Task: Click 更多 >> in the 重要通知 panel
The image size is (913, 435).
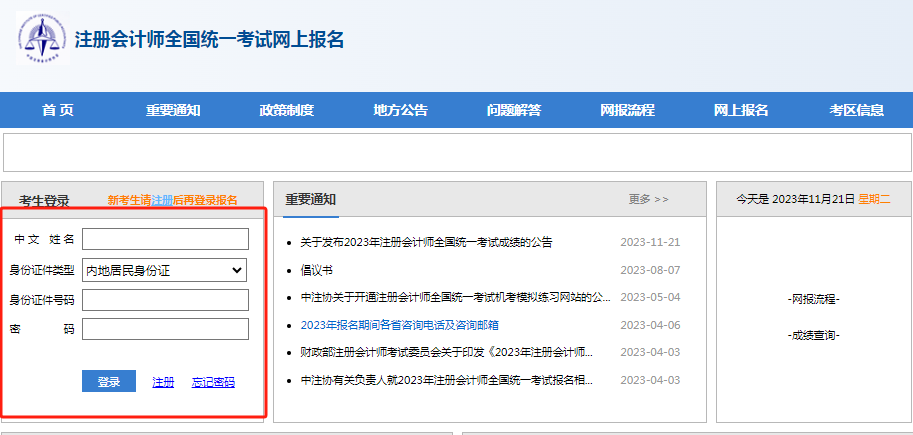Action: coord(648,199)
